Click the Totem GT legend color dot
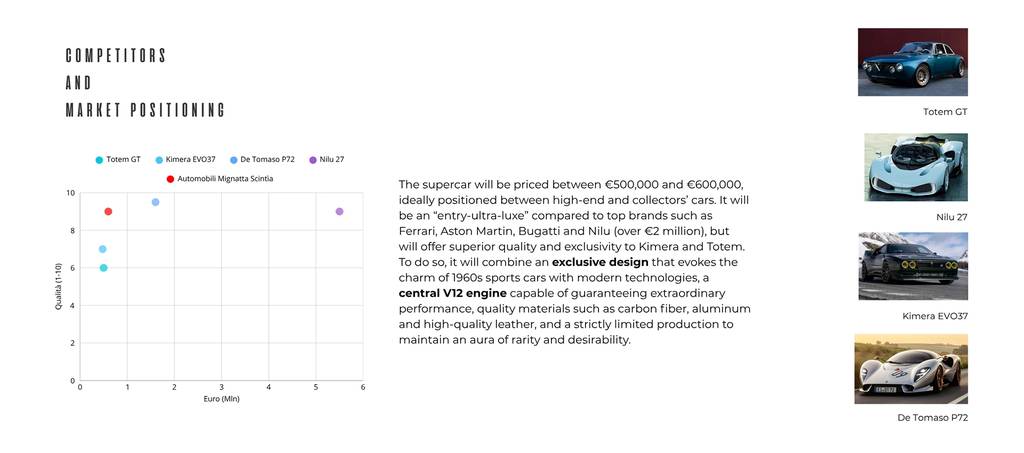Screen dimensions: 1024x453 [99, 160]
